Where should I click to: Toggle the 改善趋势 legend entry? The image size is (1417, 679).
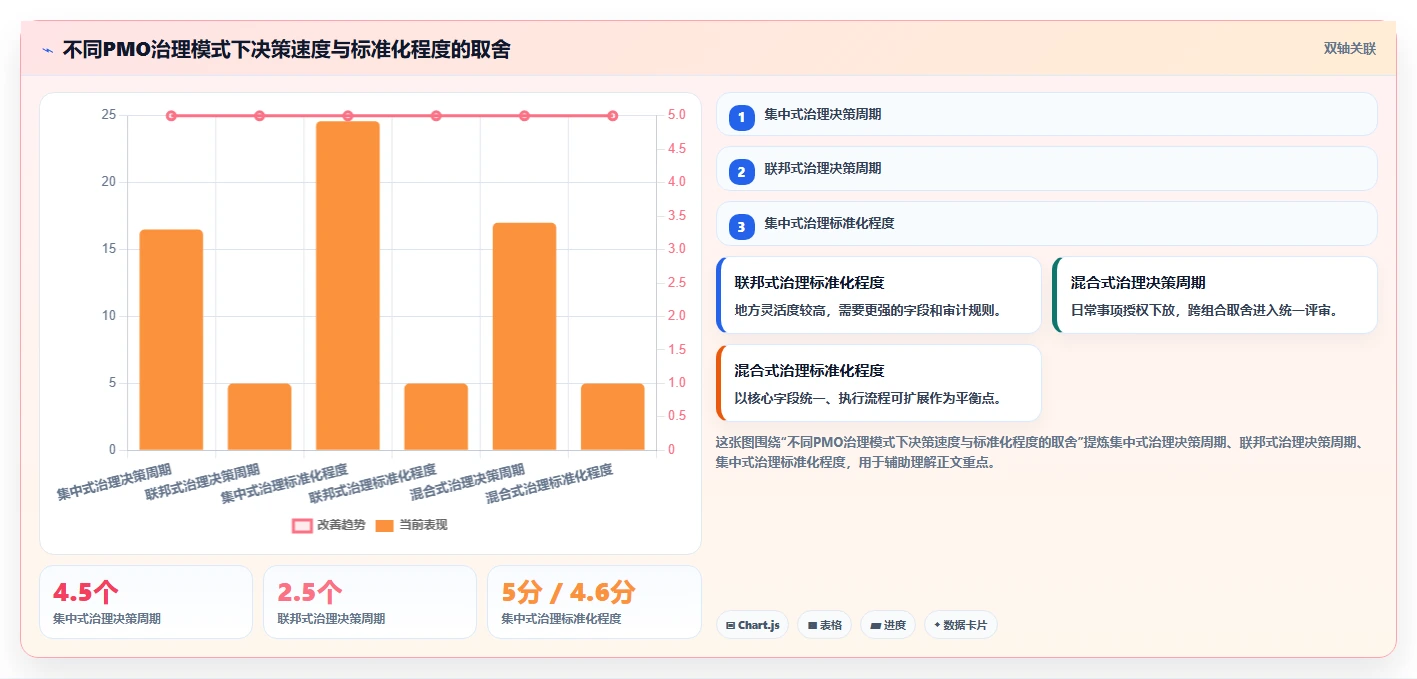[328, 525]
